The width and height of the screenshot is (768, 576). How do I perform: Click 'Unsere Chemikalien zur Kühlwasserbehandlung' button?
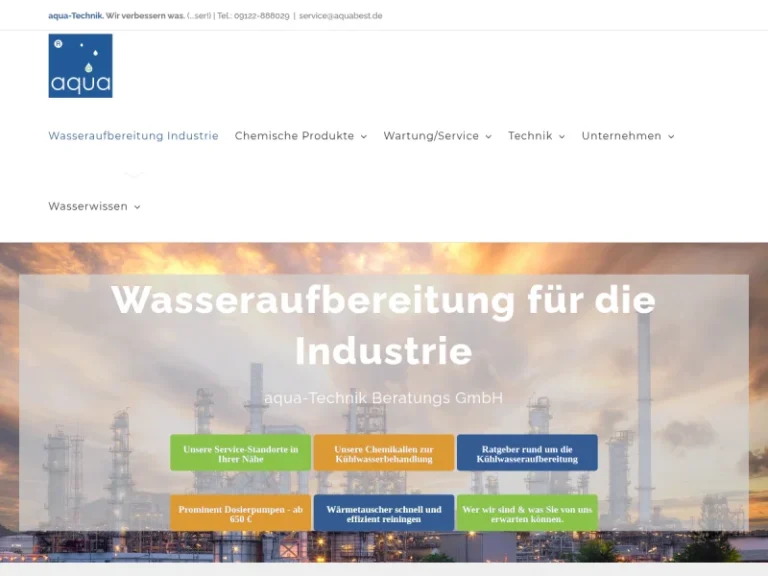pyautogui.click(x=384, y=453)
